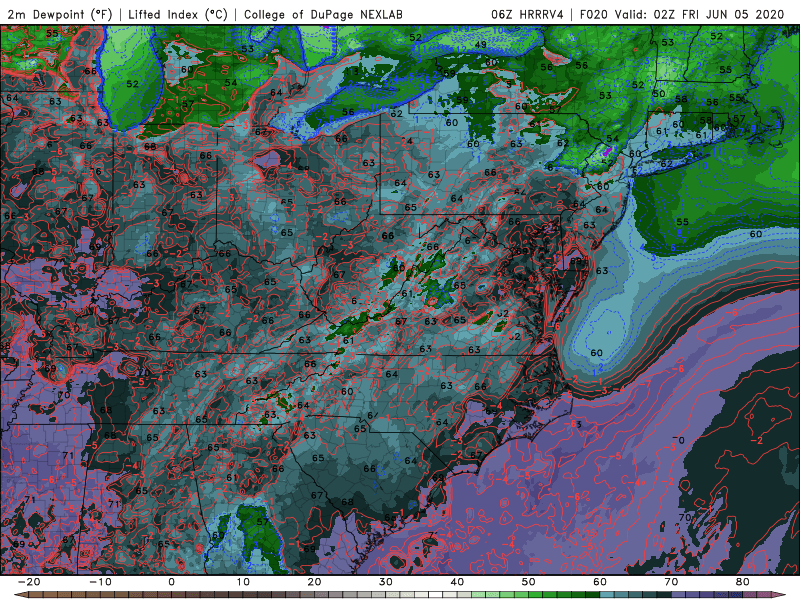
Task: Click the '0' tick label on the color scale
Action: point(171,582)
